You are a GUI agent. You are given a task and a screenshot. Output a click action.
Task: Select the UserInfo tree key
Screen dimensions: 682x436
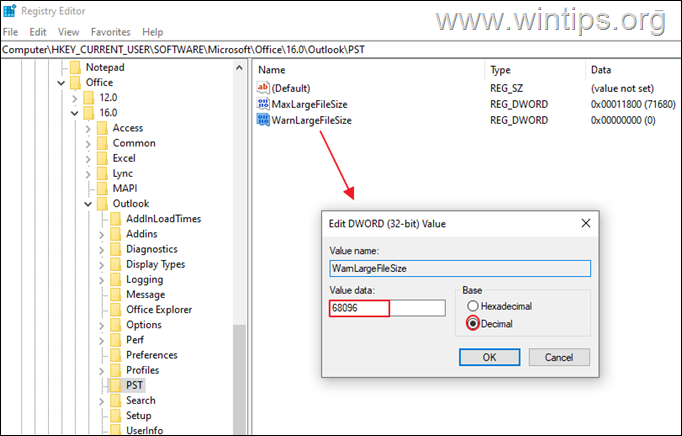(144, 430)
